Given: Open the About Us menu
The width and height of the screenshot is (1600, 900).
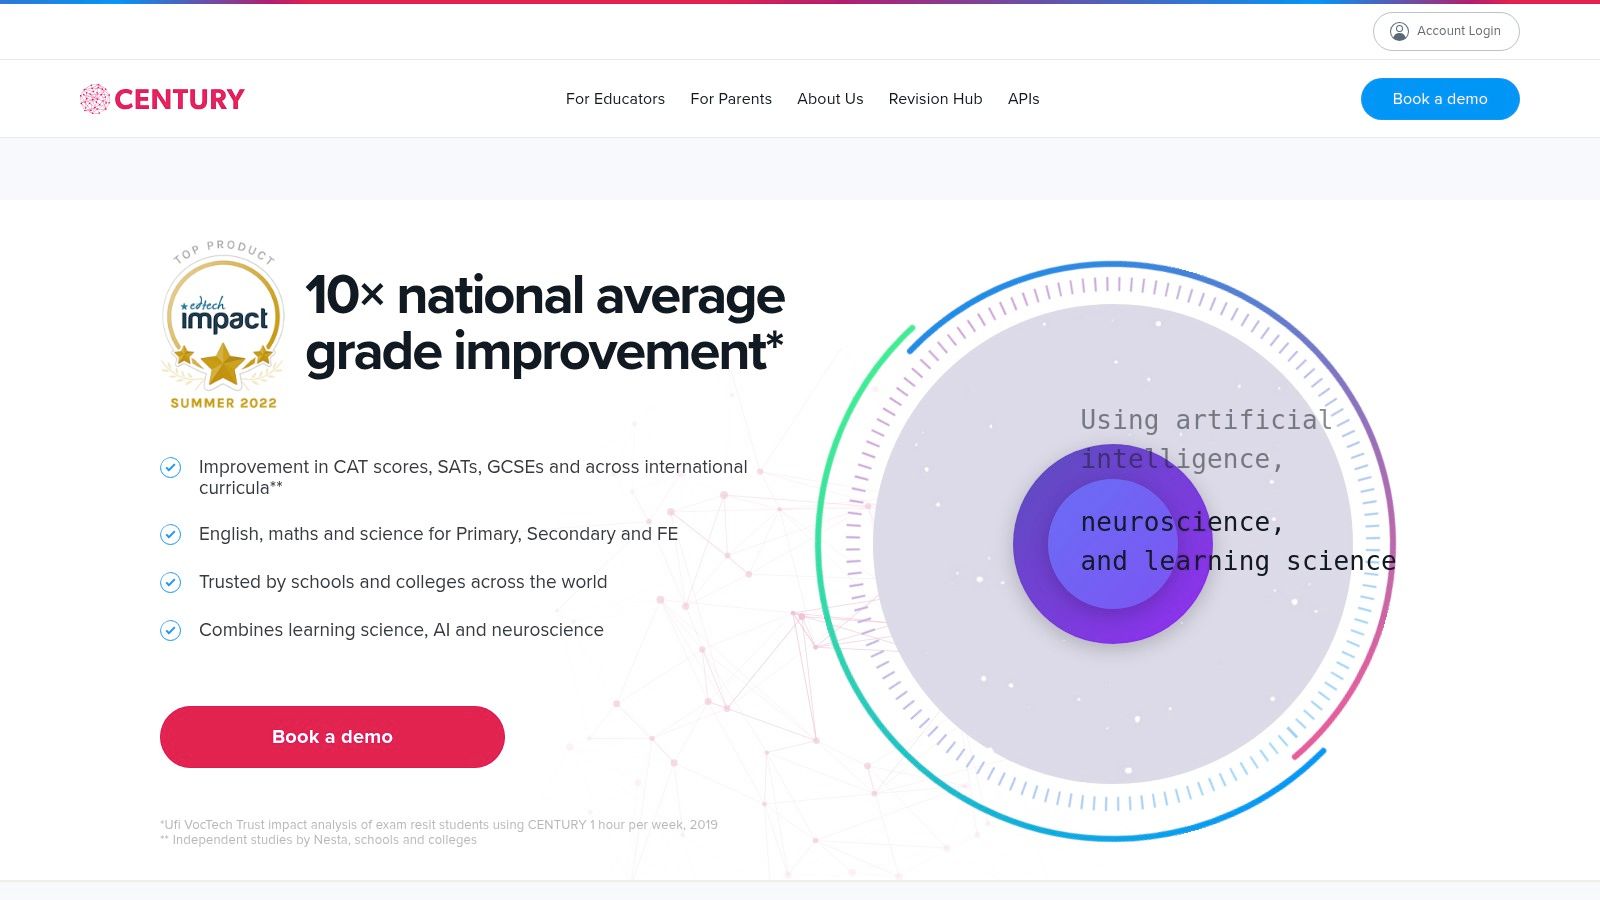Looking at the screenshot, I should pyautogui.click(x=830, y=99).
